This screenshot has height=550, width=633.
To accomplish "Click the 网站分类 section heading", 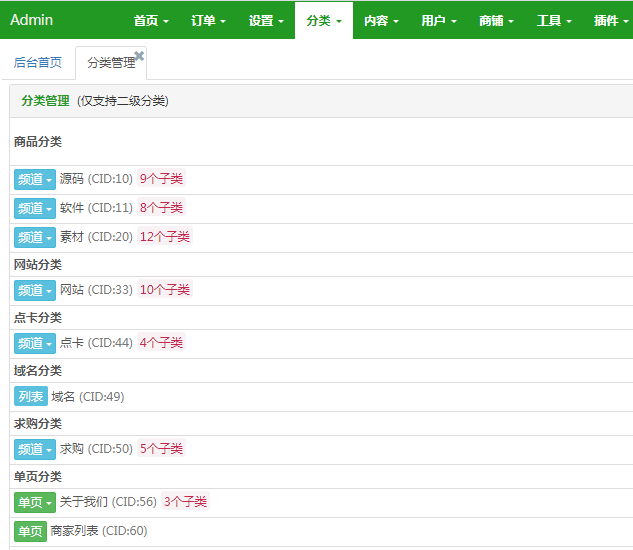I will click(x=38, y=265).
